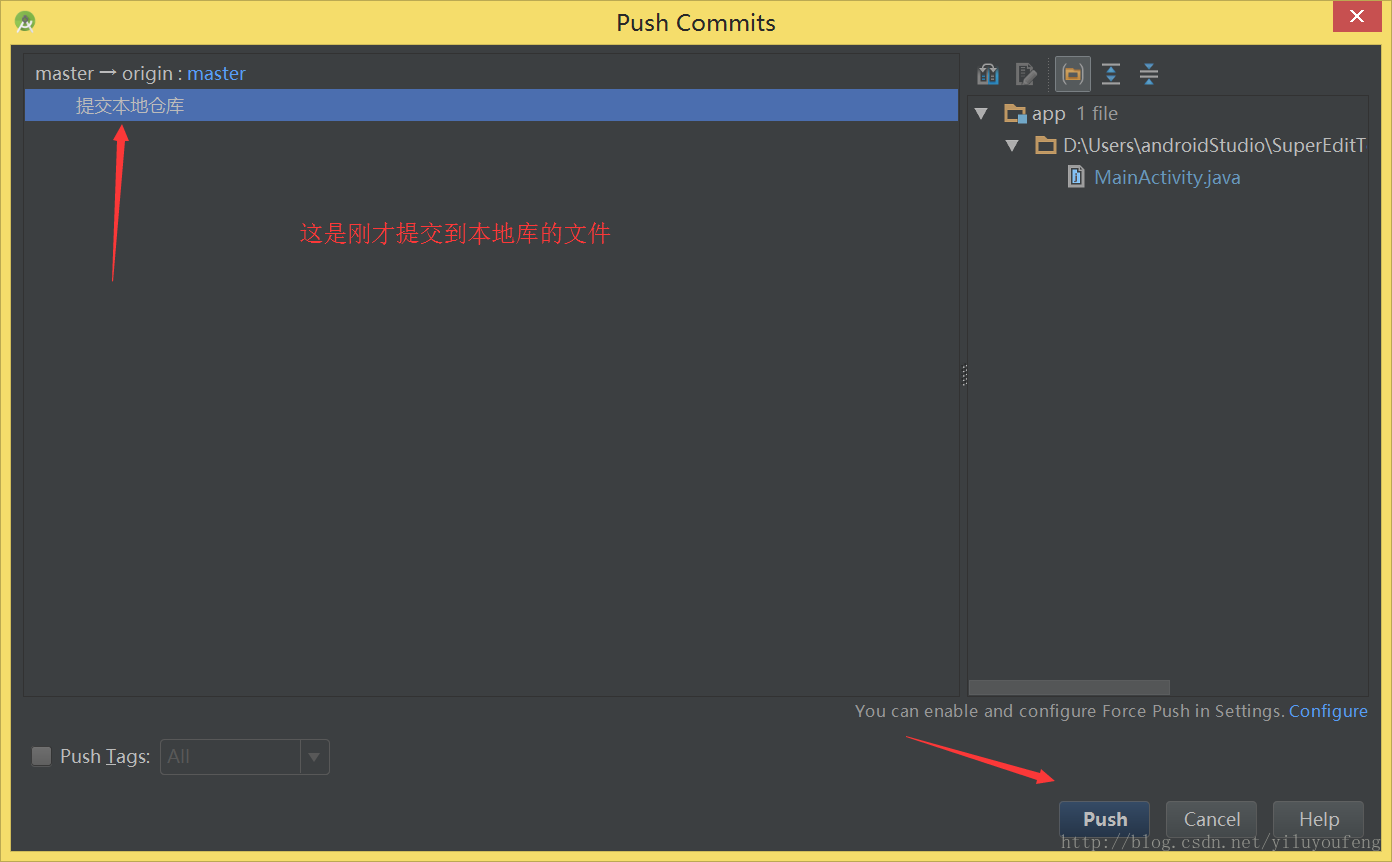Screen dimensions: 1392x862
Task: Click the Show Diff toolbar icon
Action: tap(988, 74)
